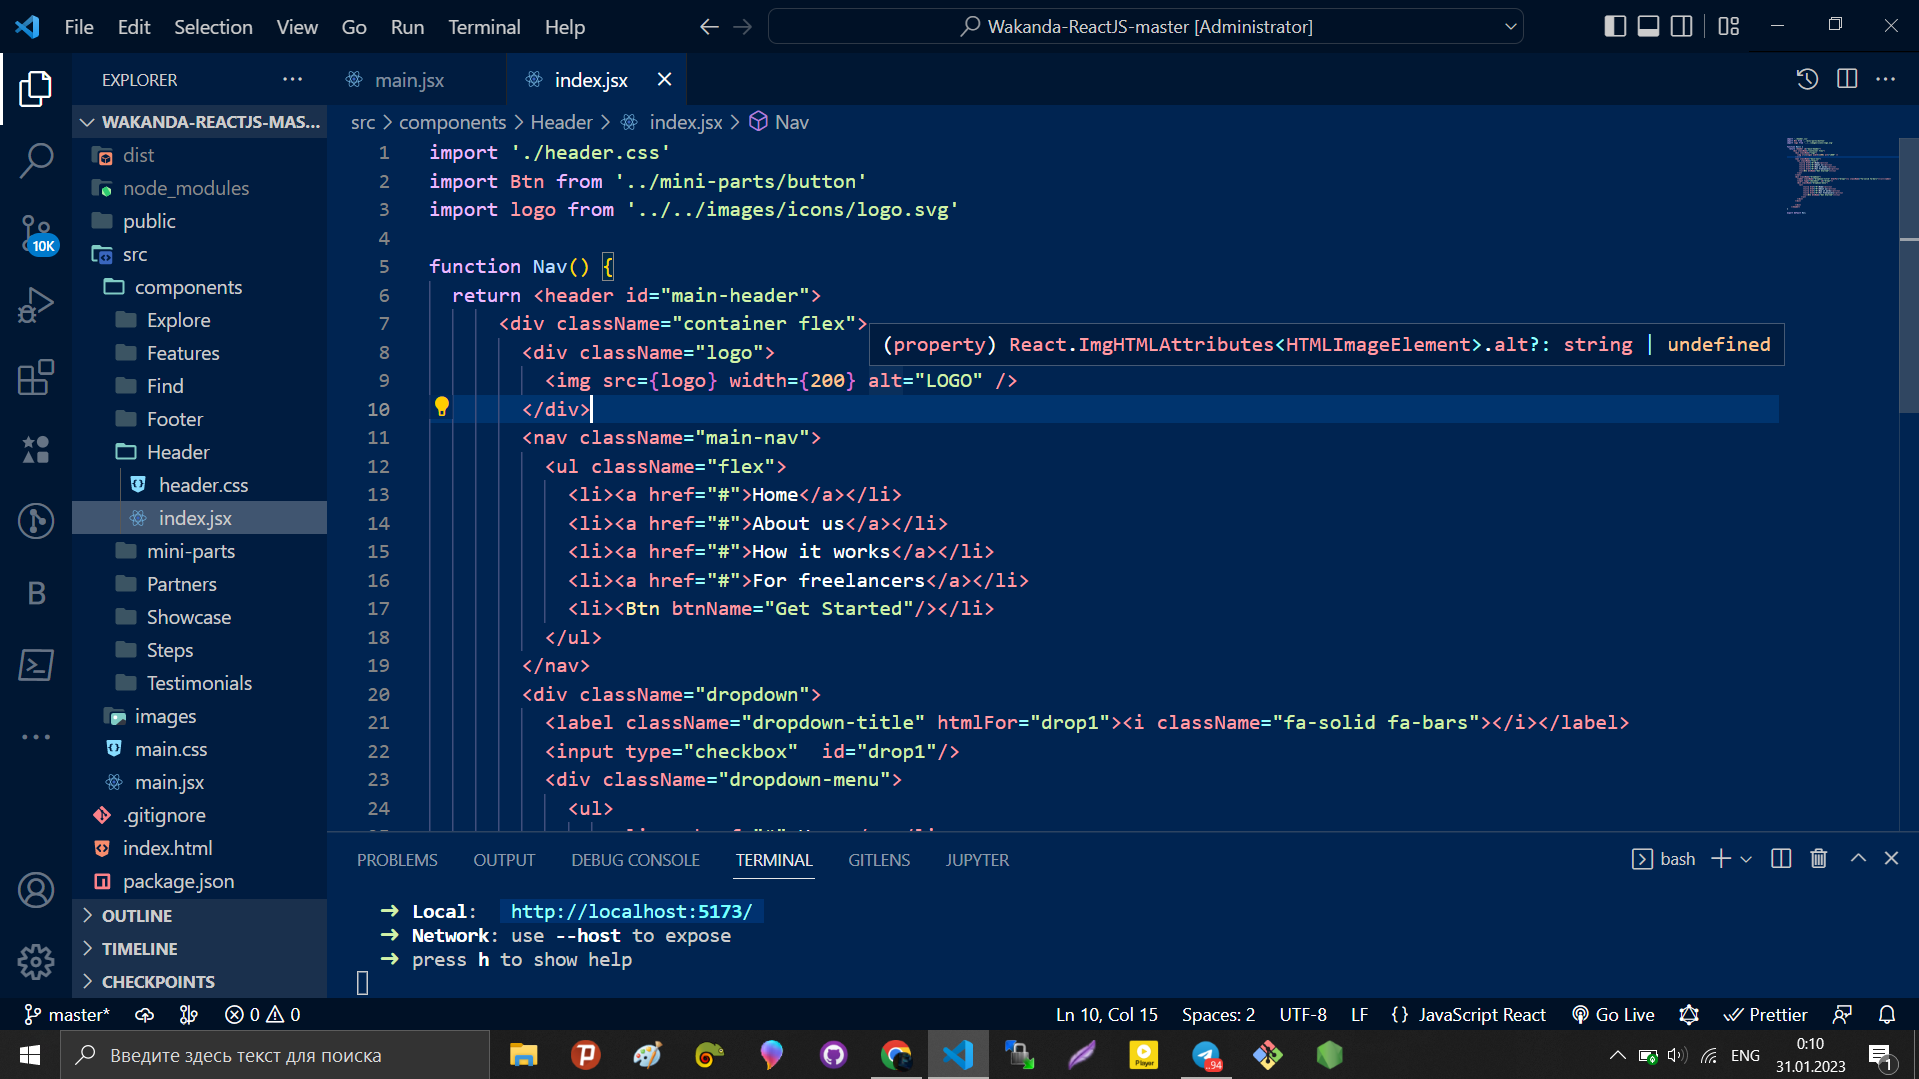1919x1079 pixels.
Task: Collapse the components folder
Action: click(x=200, y=287)
